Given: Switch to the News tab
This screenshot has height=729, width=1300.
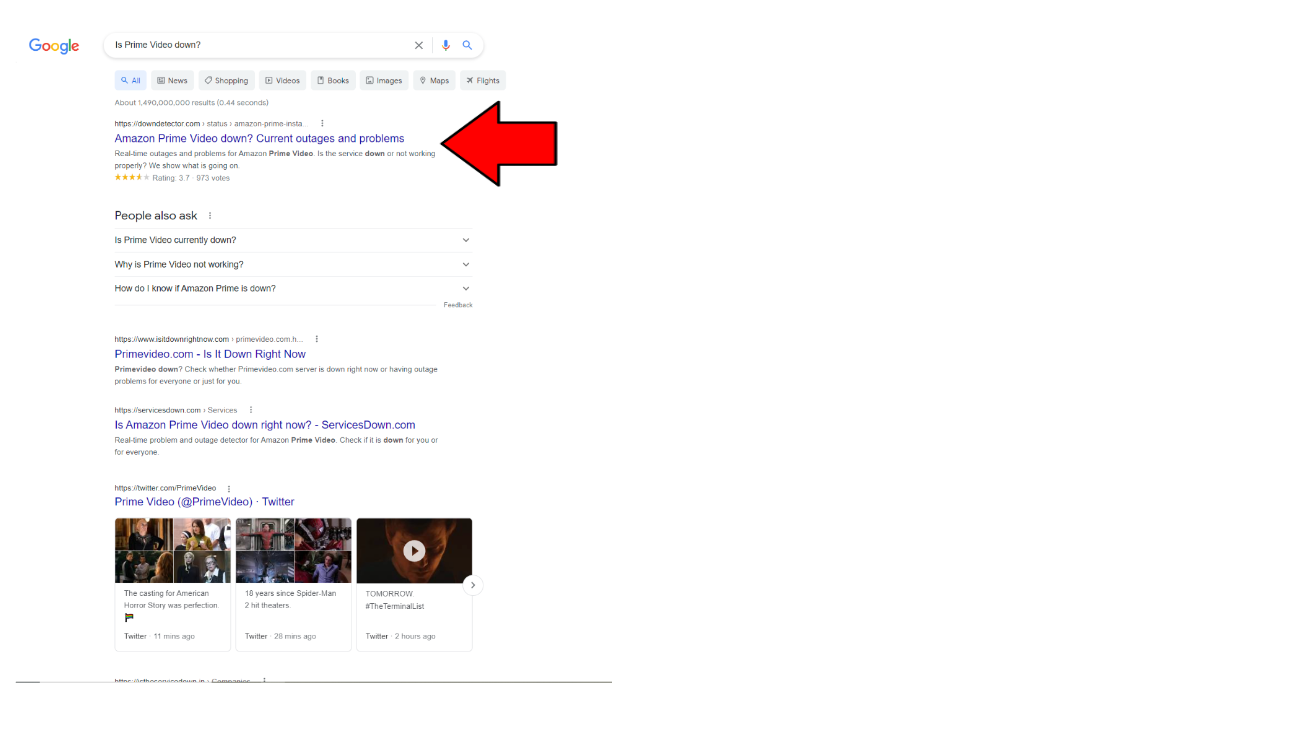Looking at the screenshot, I should [x=172, y=81].
